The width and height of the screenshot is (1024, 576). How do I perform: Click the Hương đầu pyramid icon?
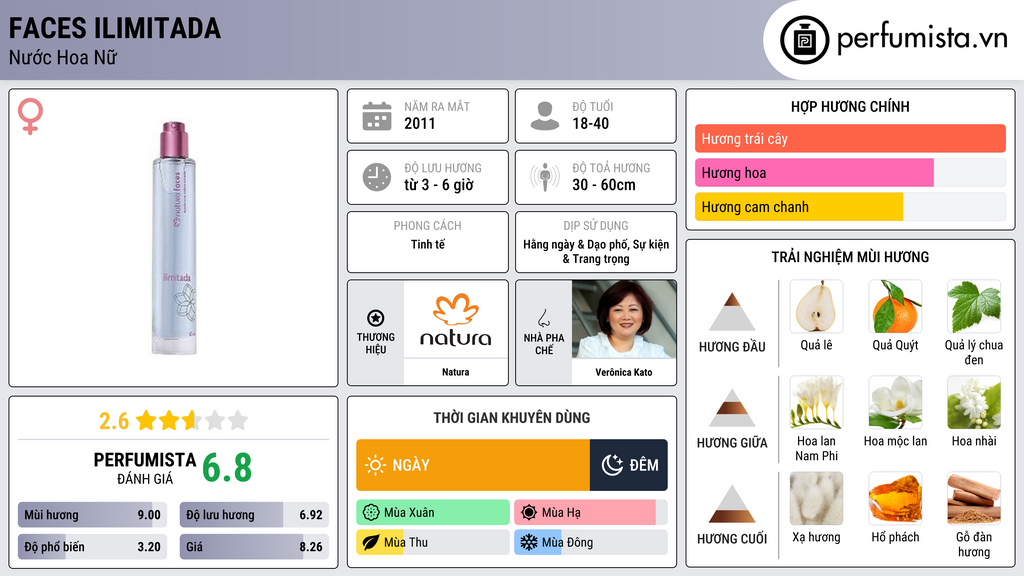click(x=732, y=312)
